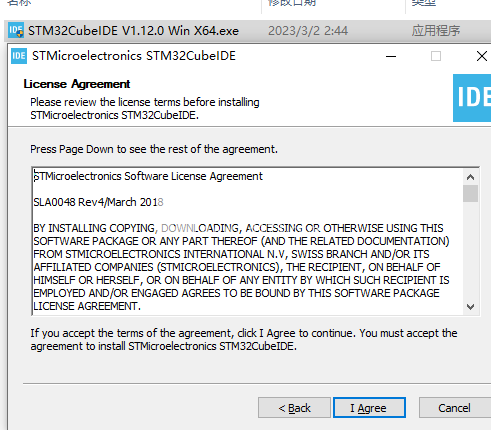The image size is (491, 430).
Task: Click the installer title bar IDE icon
Action: pos(19,56)
